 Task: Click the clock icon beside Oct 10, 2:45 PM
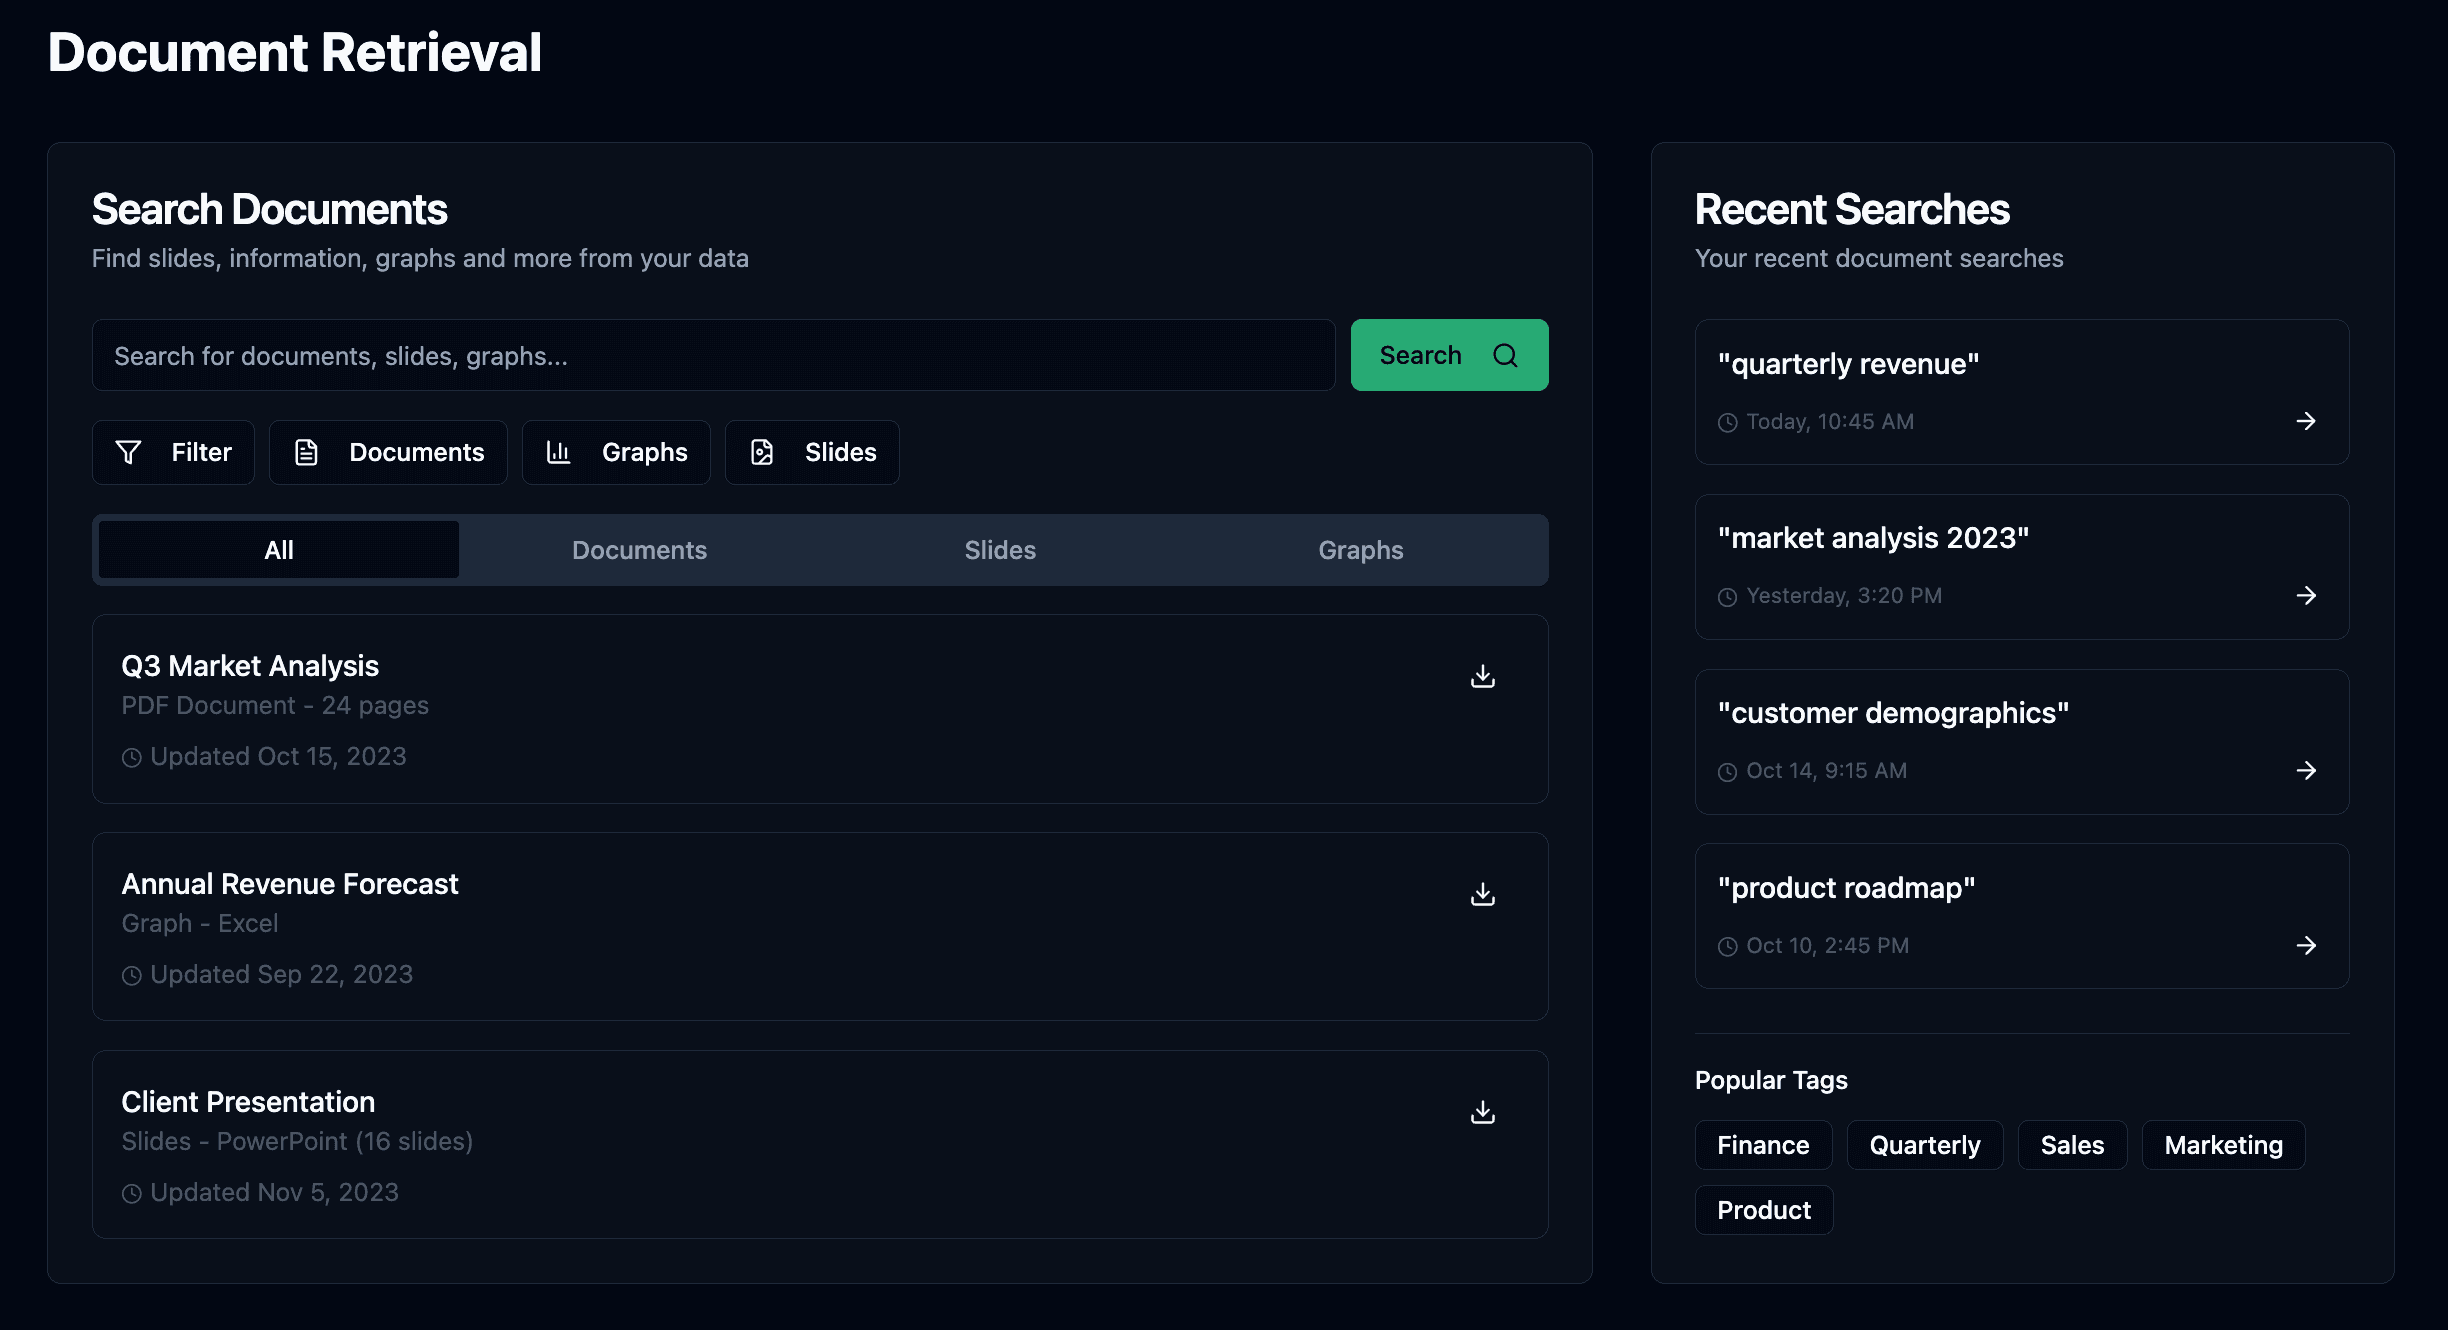click(x=1727, y=946)
